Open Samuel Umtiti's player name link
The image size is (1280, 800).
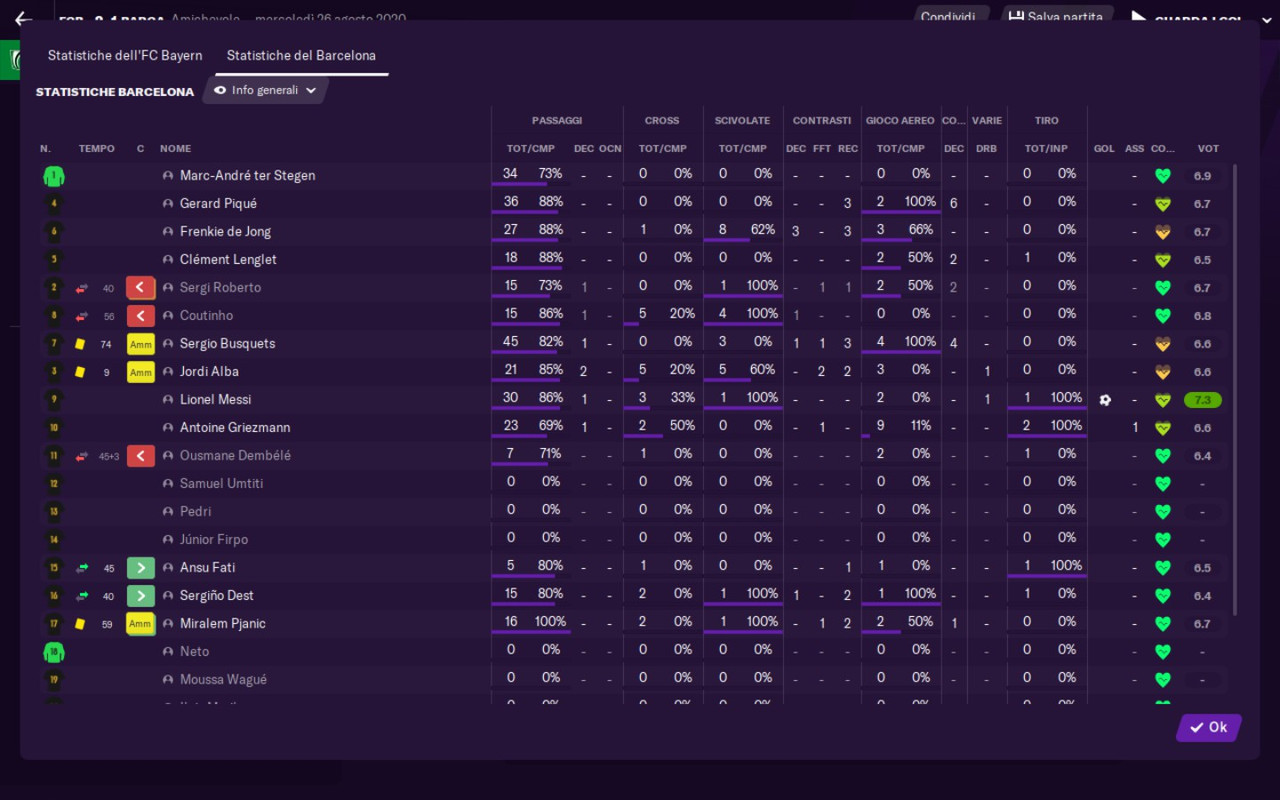pos(222,484)
